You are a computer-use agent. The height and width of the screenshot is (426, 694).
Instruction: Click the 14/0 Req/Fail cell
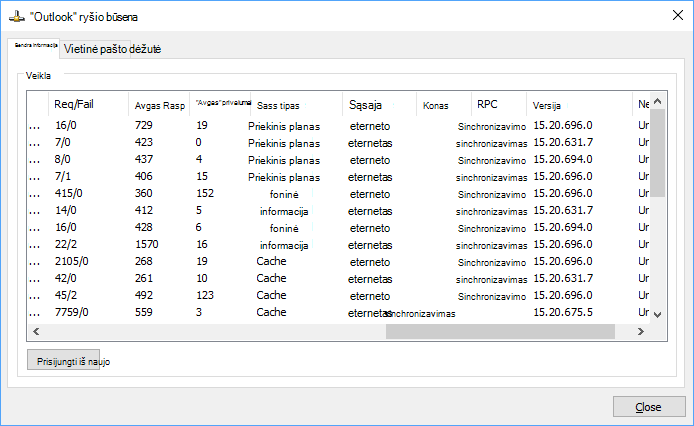66,210
